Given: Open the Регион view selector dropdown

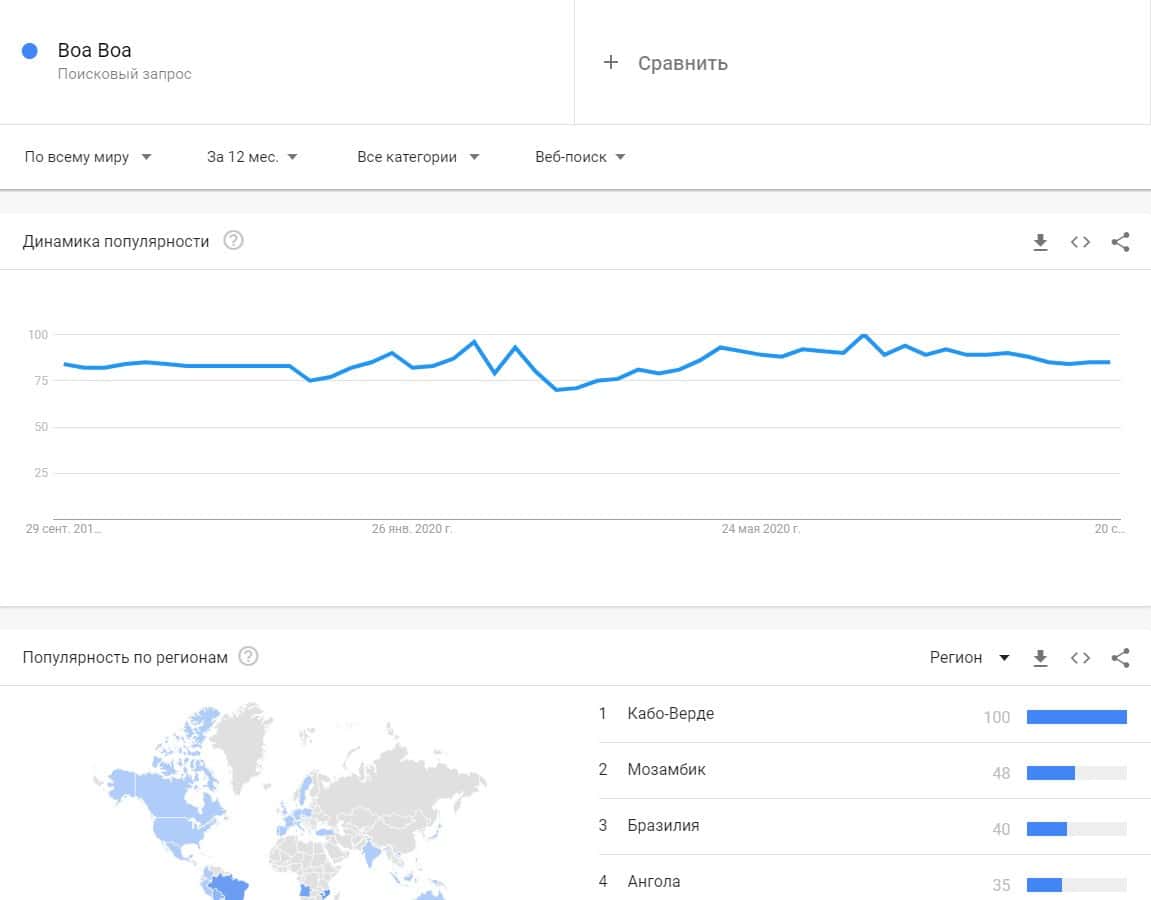Looking at the screenshot, I should point(969,658).
